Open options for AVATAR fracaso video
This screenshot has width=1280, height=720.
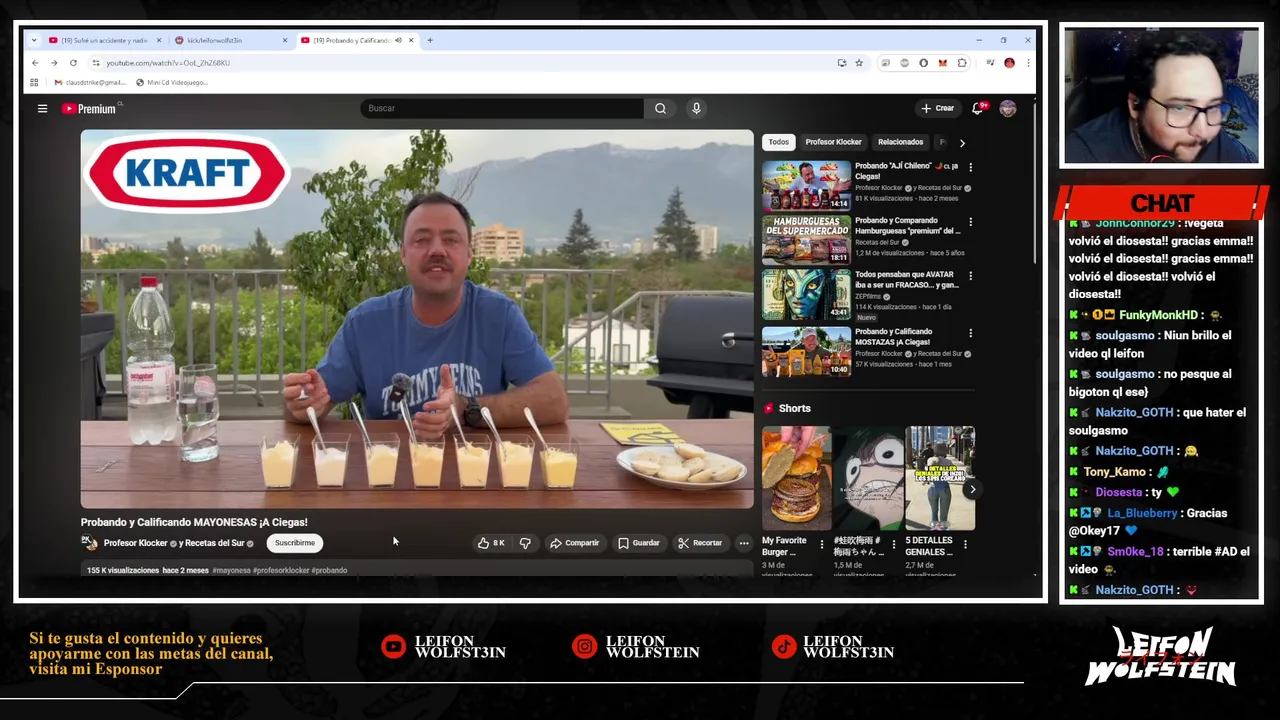pyautogui.click(x=970, y=276)
